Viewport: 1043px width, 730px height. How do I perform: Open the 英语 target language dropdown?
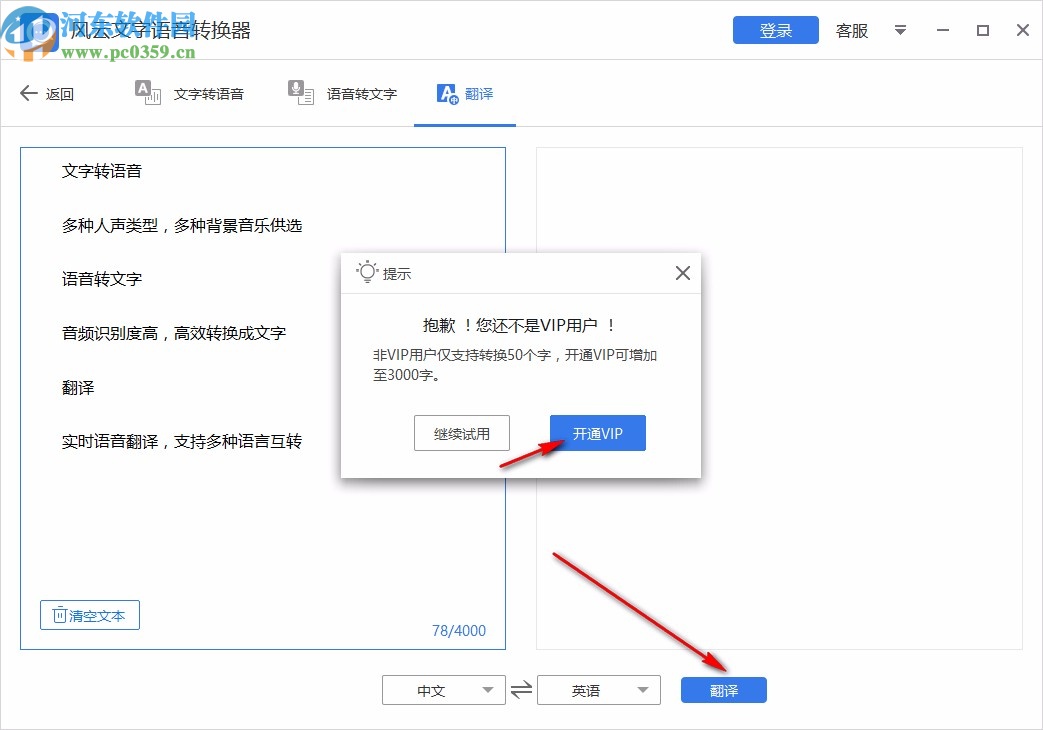pos(597,689)
